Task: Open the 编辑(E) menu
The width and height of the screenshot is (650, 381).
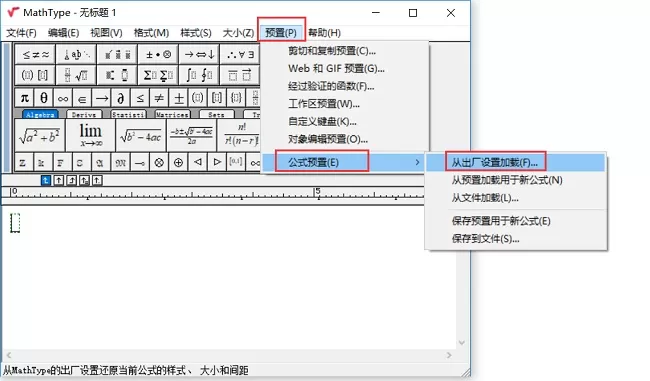Action: [x=63, y=33]
